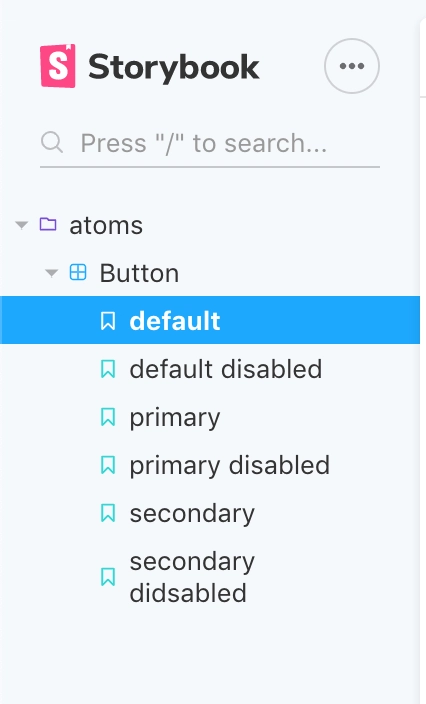Select the Button component label
The height and width of the screenshot is (704, 426).
pyautogui.click(x=139, y=273)
